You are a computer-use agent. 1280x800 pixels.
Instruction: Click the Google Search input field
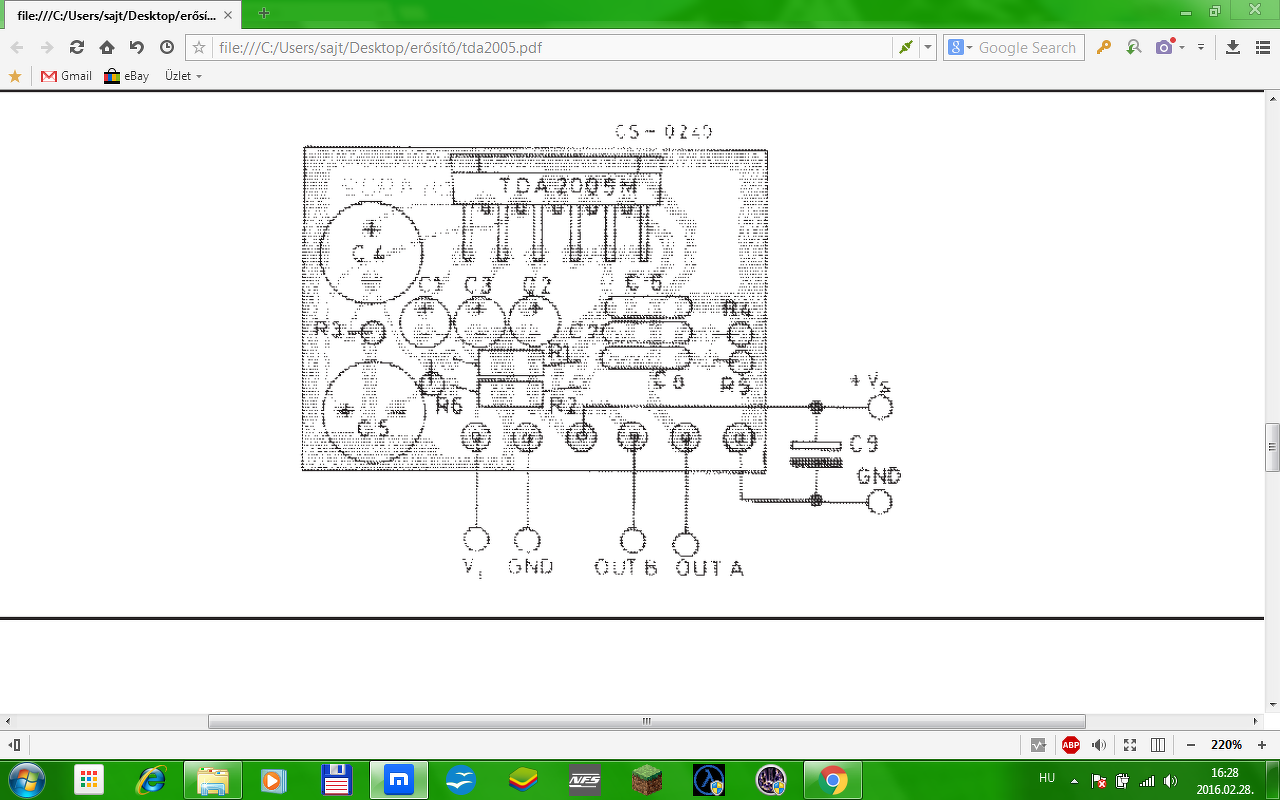1029,47
